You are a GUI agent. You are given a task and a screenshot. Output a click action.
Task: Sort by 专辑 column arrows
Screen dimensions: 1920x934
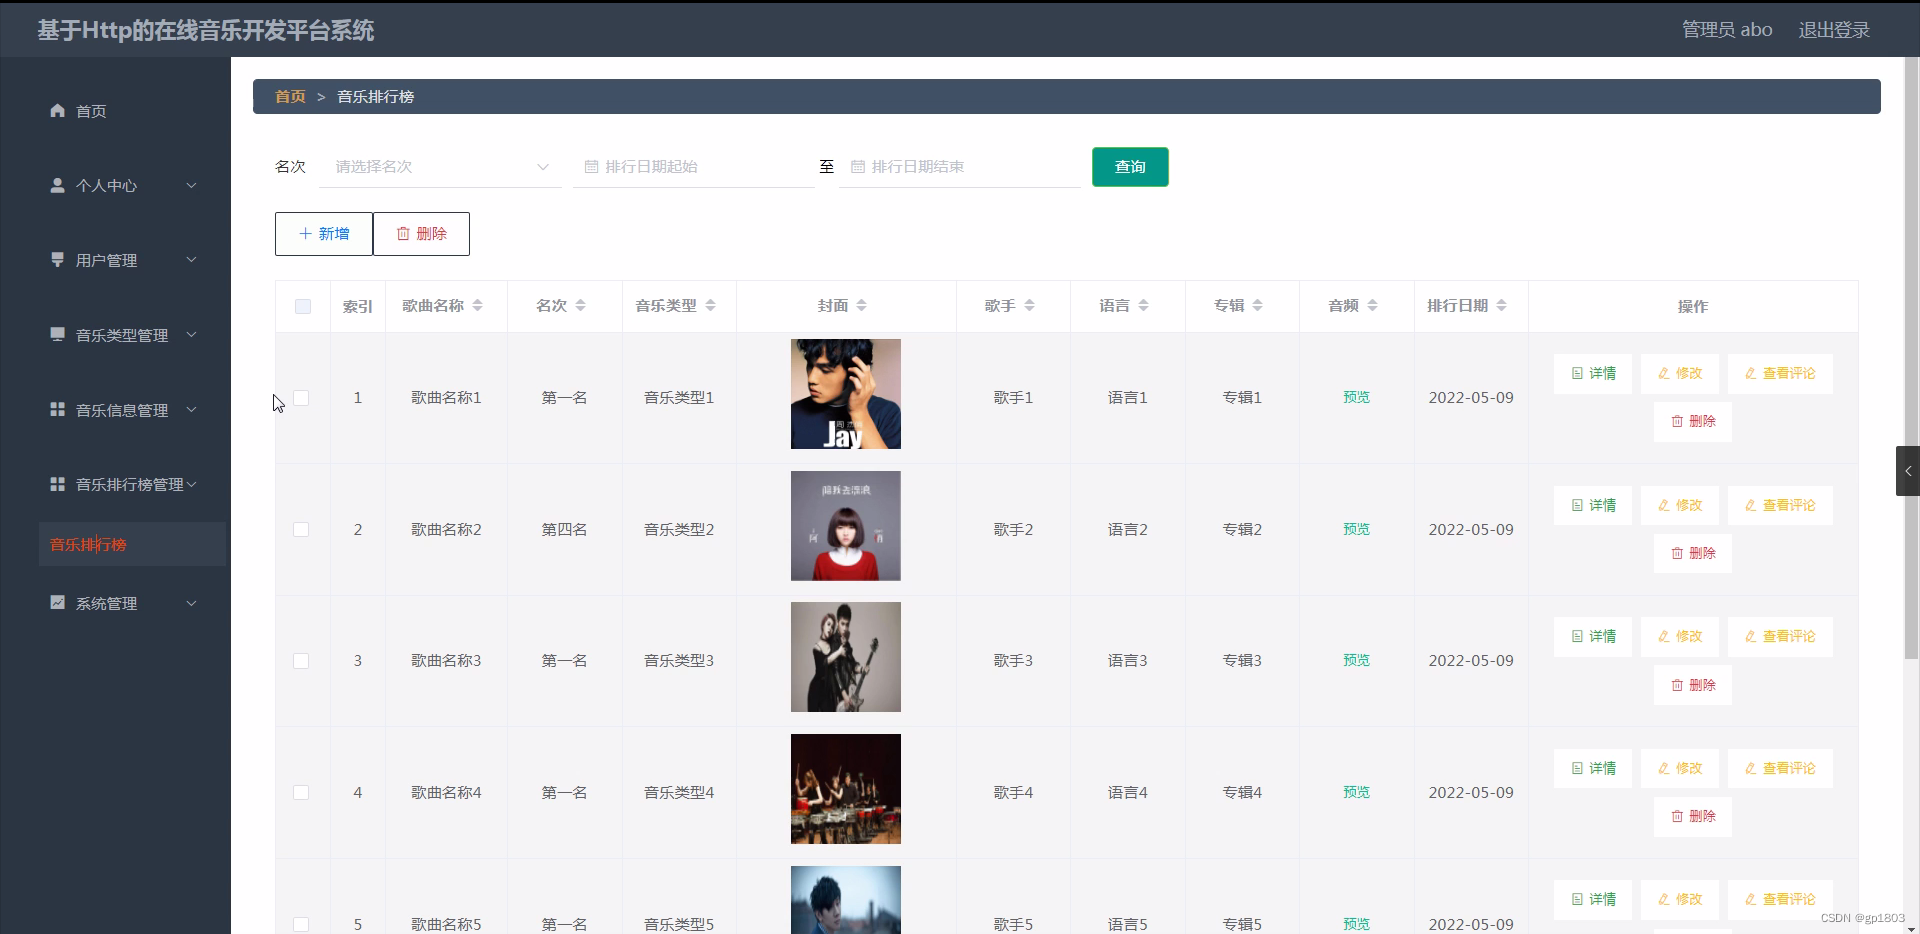tap(1258, 306)
